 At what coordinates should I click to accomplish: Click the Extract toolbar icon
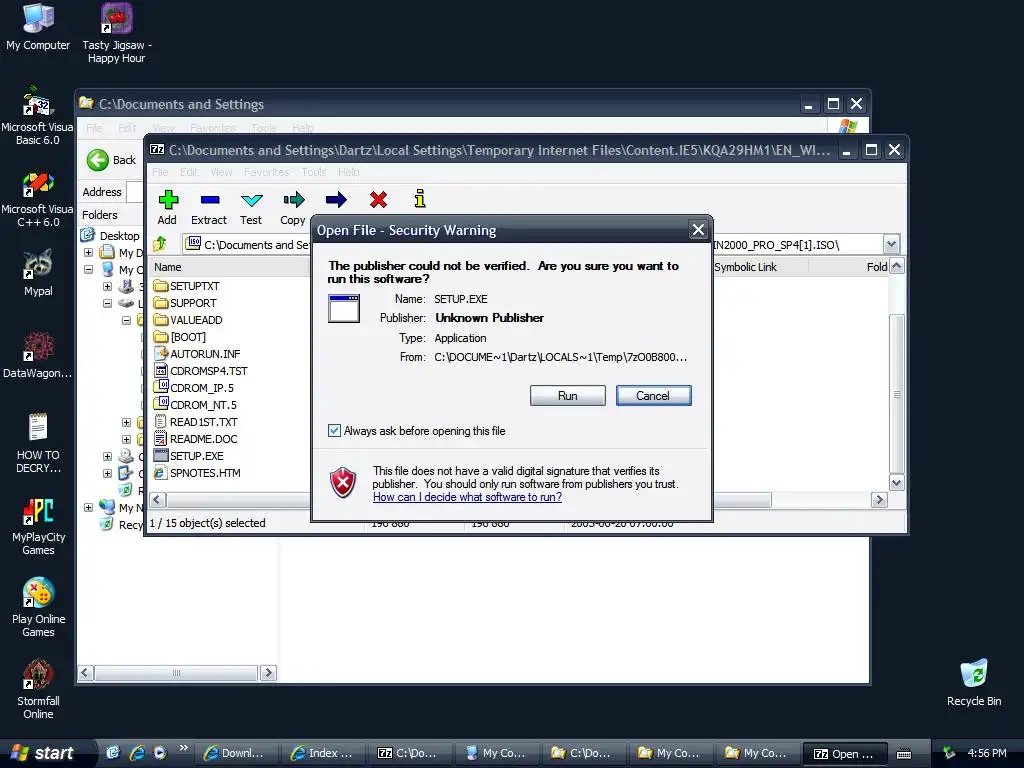(x=210, y=200)
